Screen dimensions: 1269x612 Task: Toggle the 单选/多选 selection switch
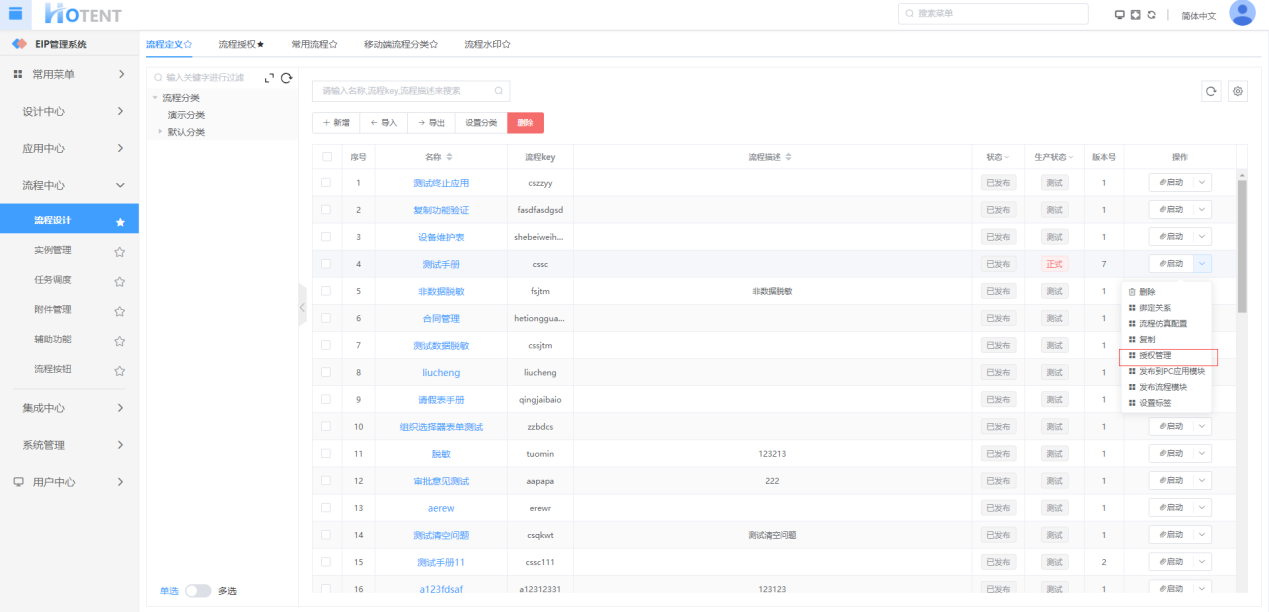point(198,591)
